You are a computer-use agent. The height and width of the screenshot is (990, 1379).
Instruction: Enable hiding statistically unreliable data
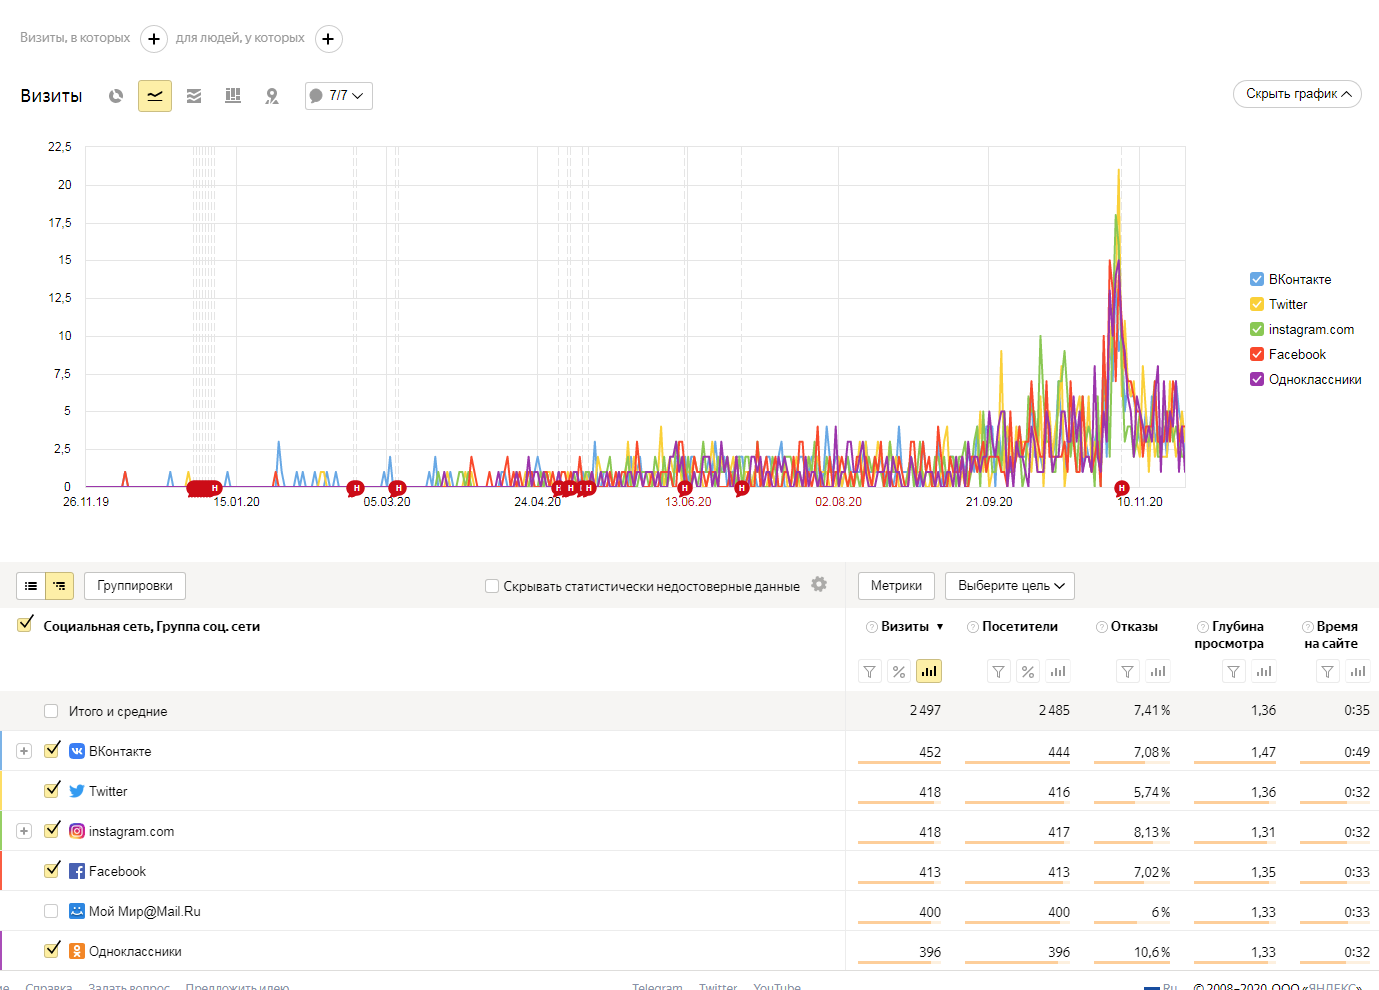coord(492,586)
